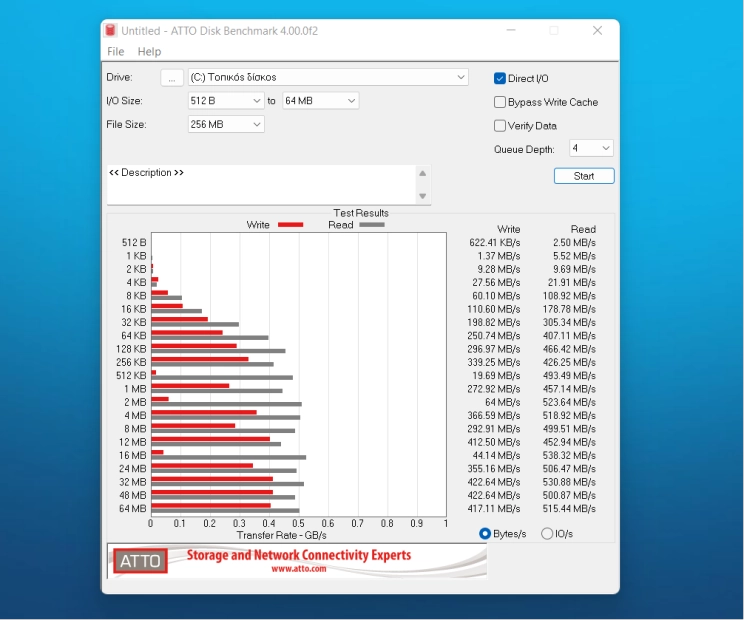Click the ATTO Disk Benchmark title bar icon
The height and width of the screenshot is (620, 744).
[x=111, y=30]
